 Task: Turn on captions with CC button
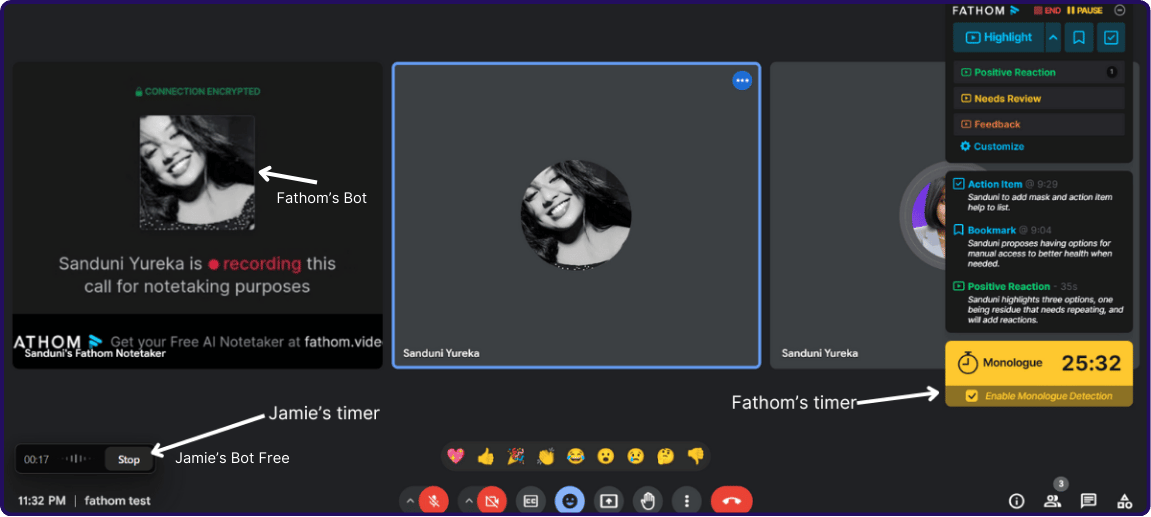point(531,501)
